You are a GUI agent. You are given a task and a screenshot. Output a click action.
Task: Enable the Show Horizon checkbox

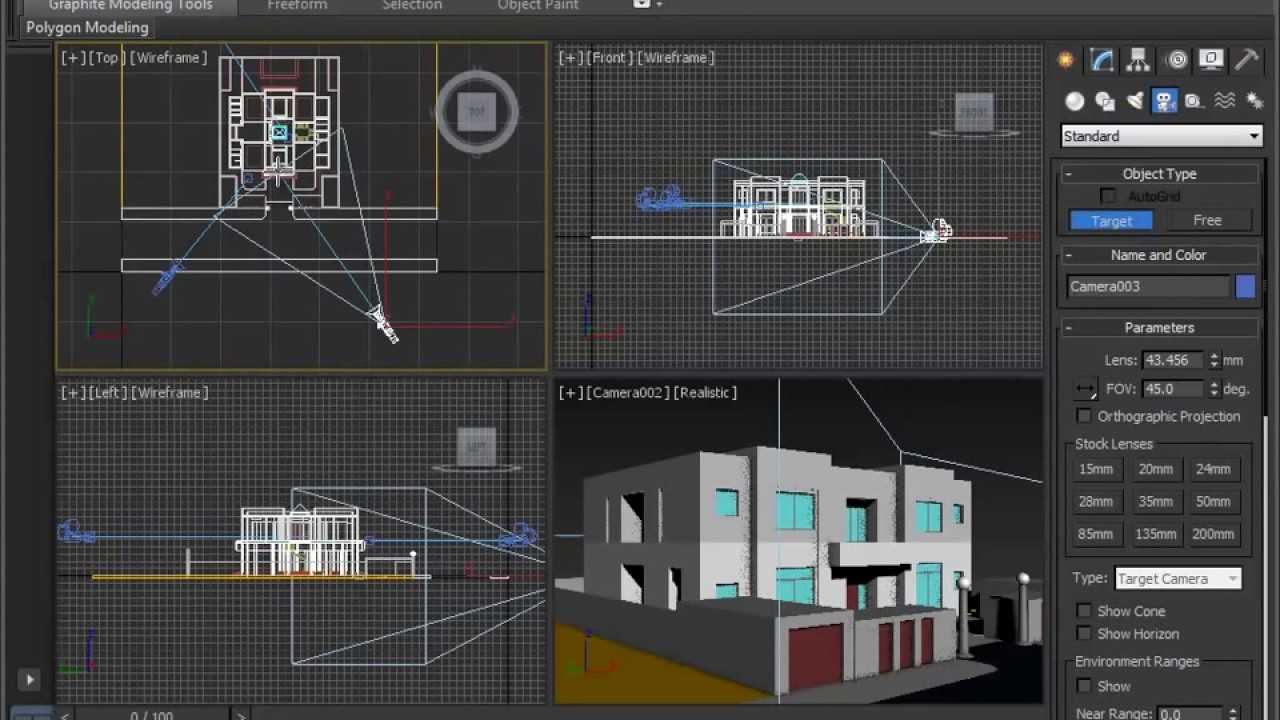pos(1084,634)
